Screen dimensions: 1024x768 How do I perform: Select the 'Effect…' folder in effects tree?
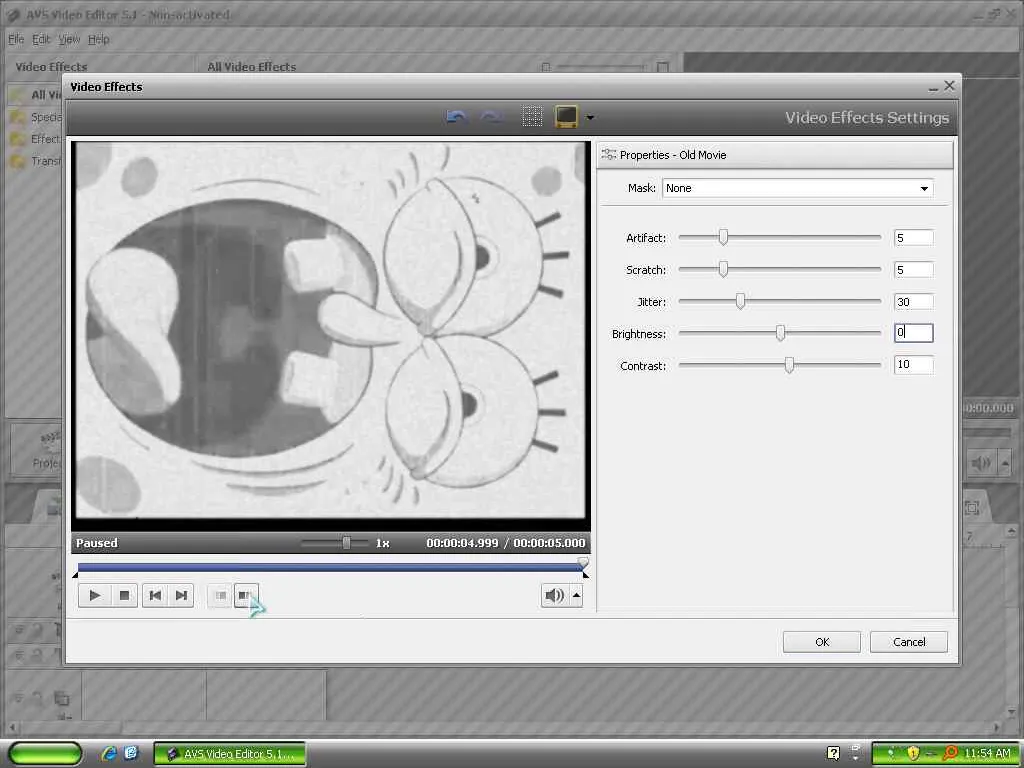35,138
